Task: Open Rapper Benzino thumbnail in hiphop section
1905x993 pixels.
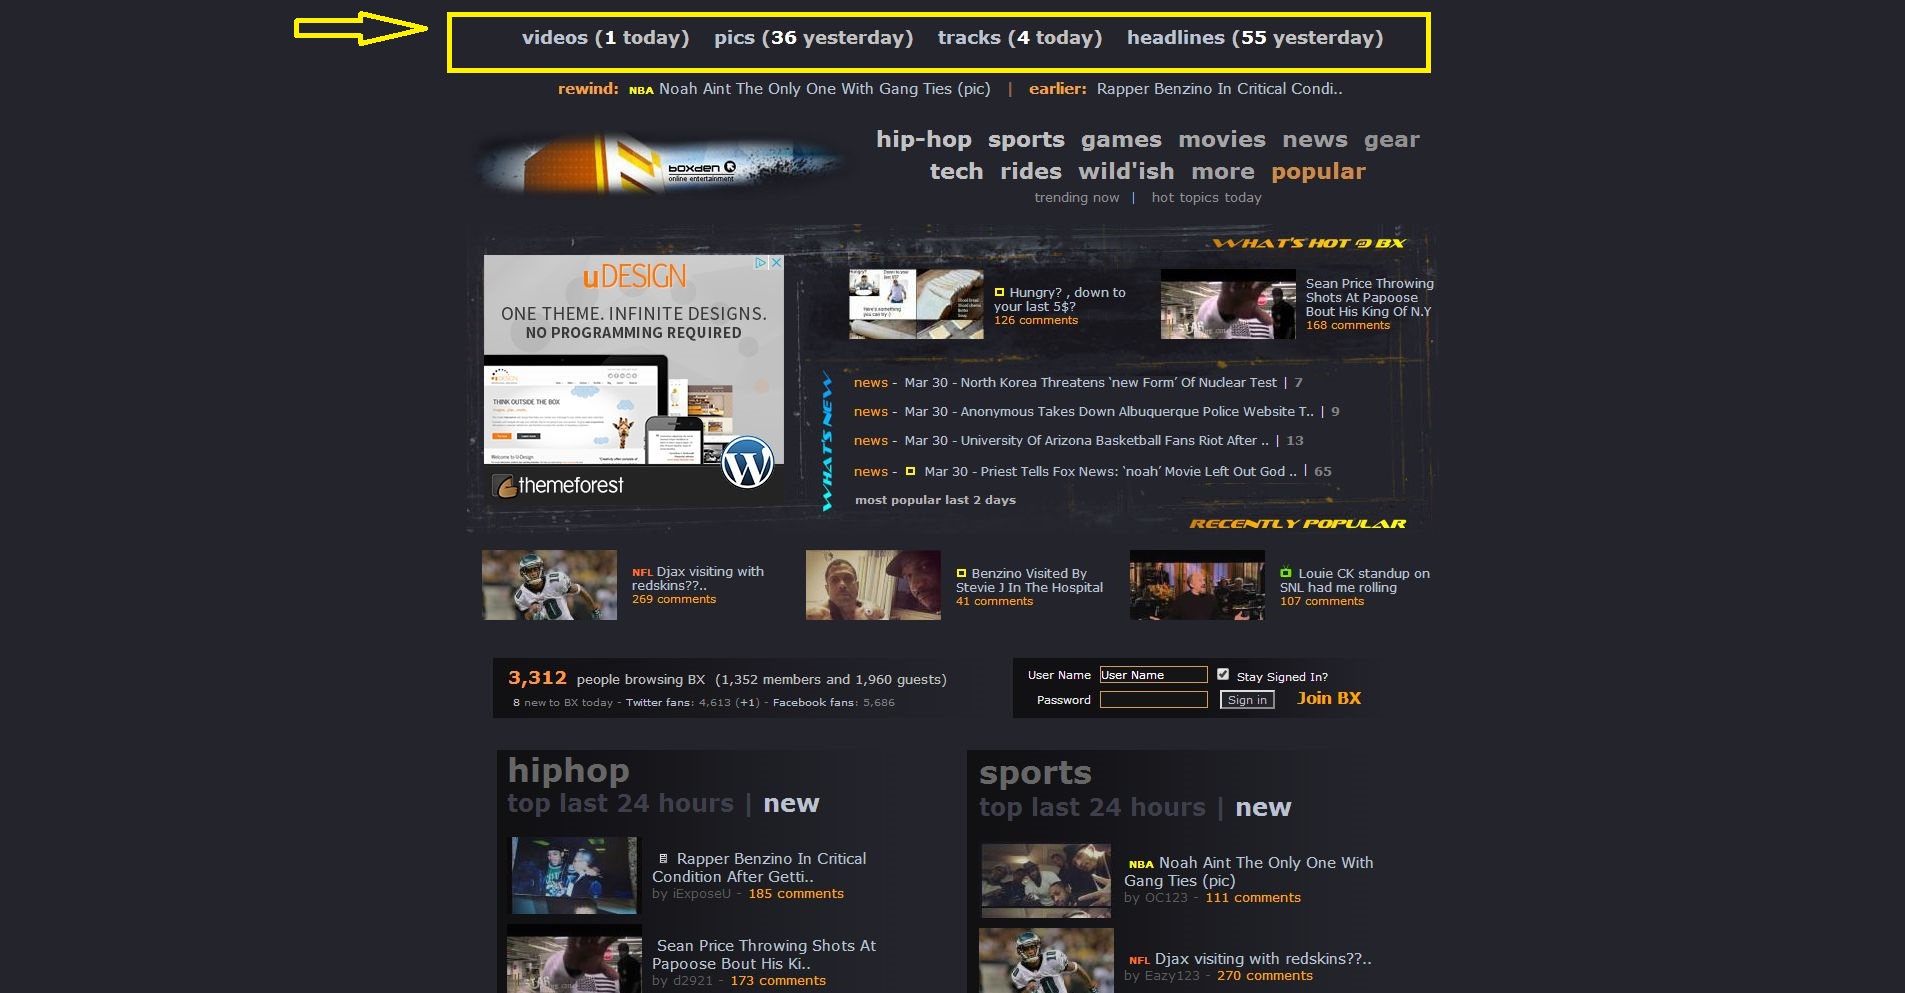Action: pos(574,876)
